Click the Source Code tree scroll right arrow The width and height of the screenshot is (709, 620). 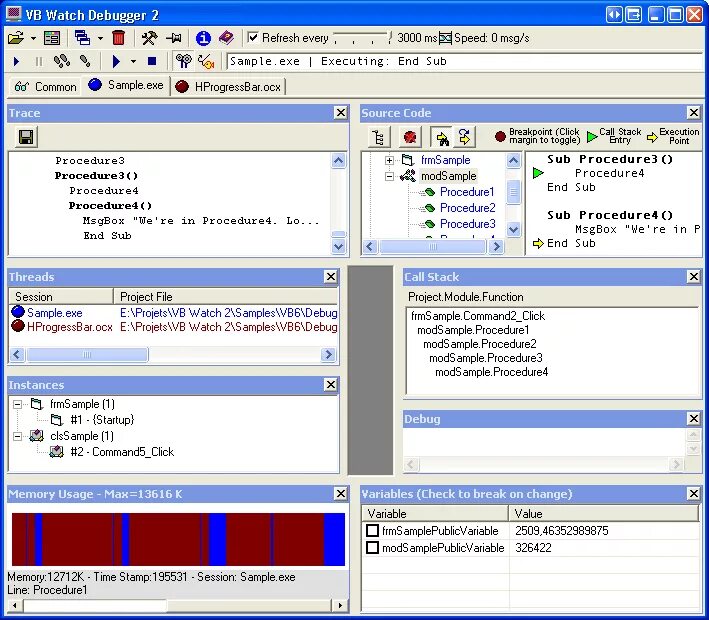point(496,246)
